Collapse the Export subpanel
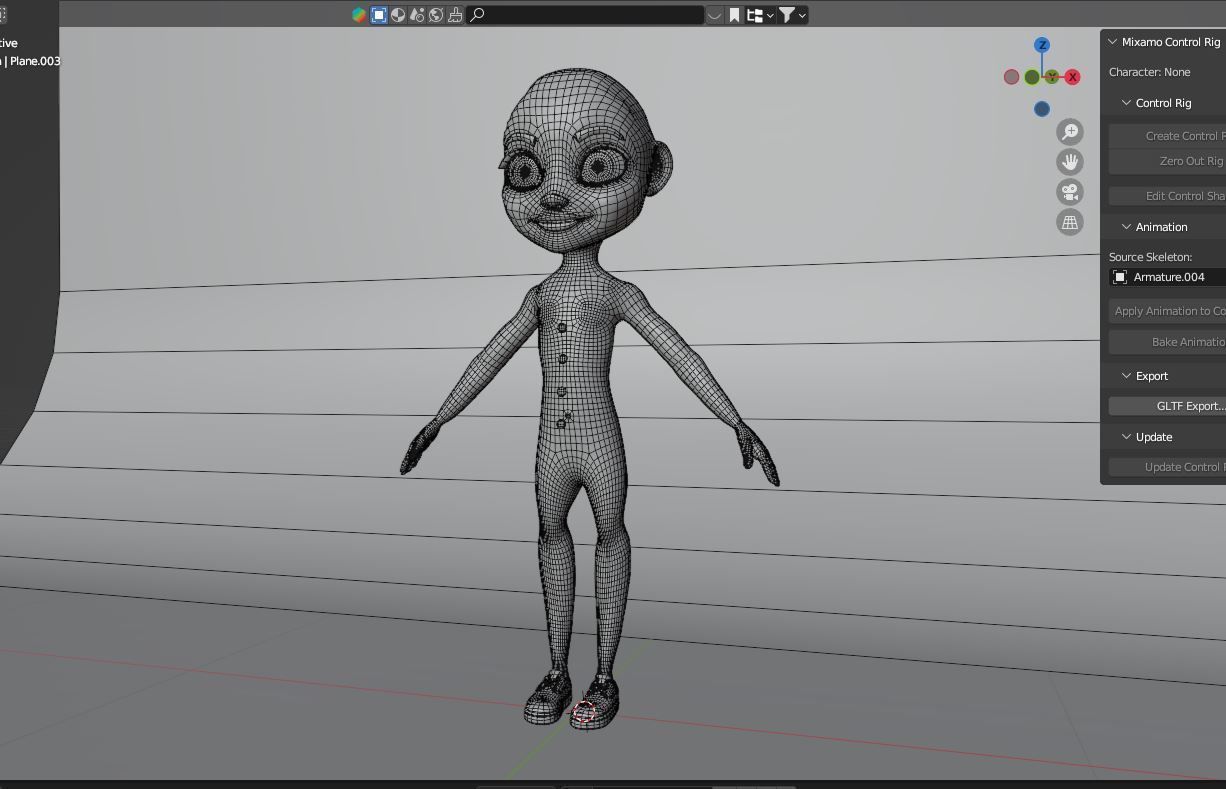This screenshot has height=789, width=1226. point(1126,376)
